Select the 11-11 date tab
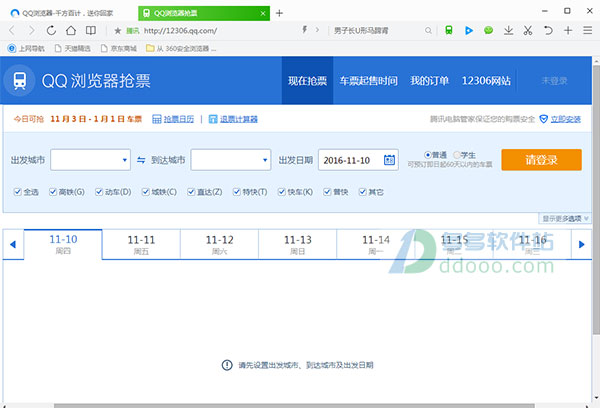This screenshot has width=600, height=408. pos(141,244)
